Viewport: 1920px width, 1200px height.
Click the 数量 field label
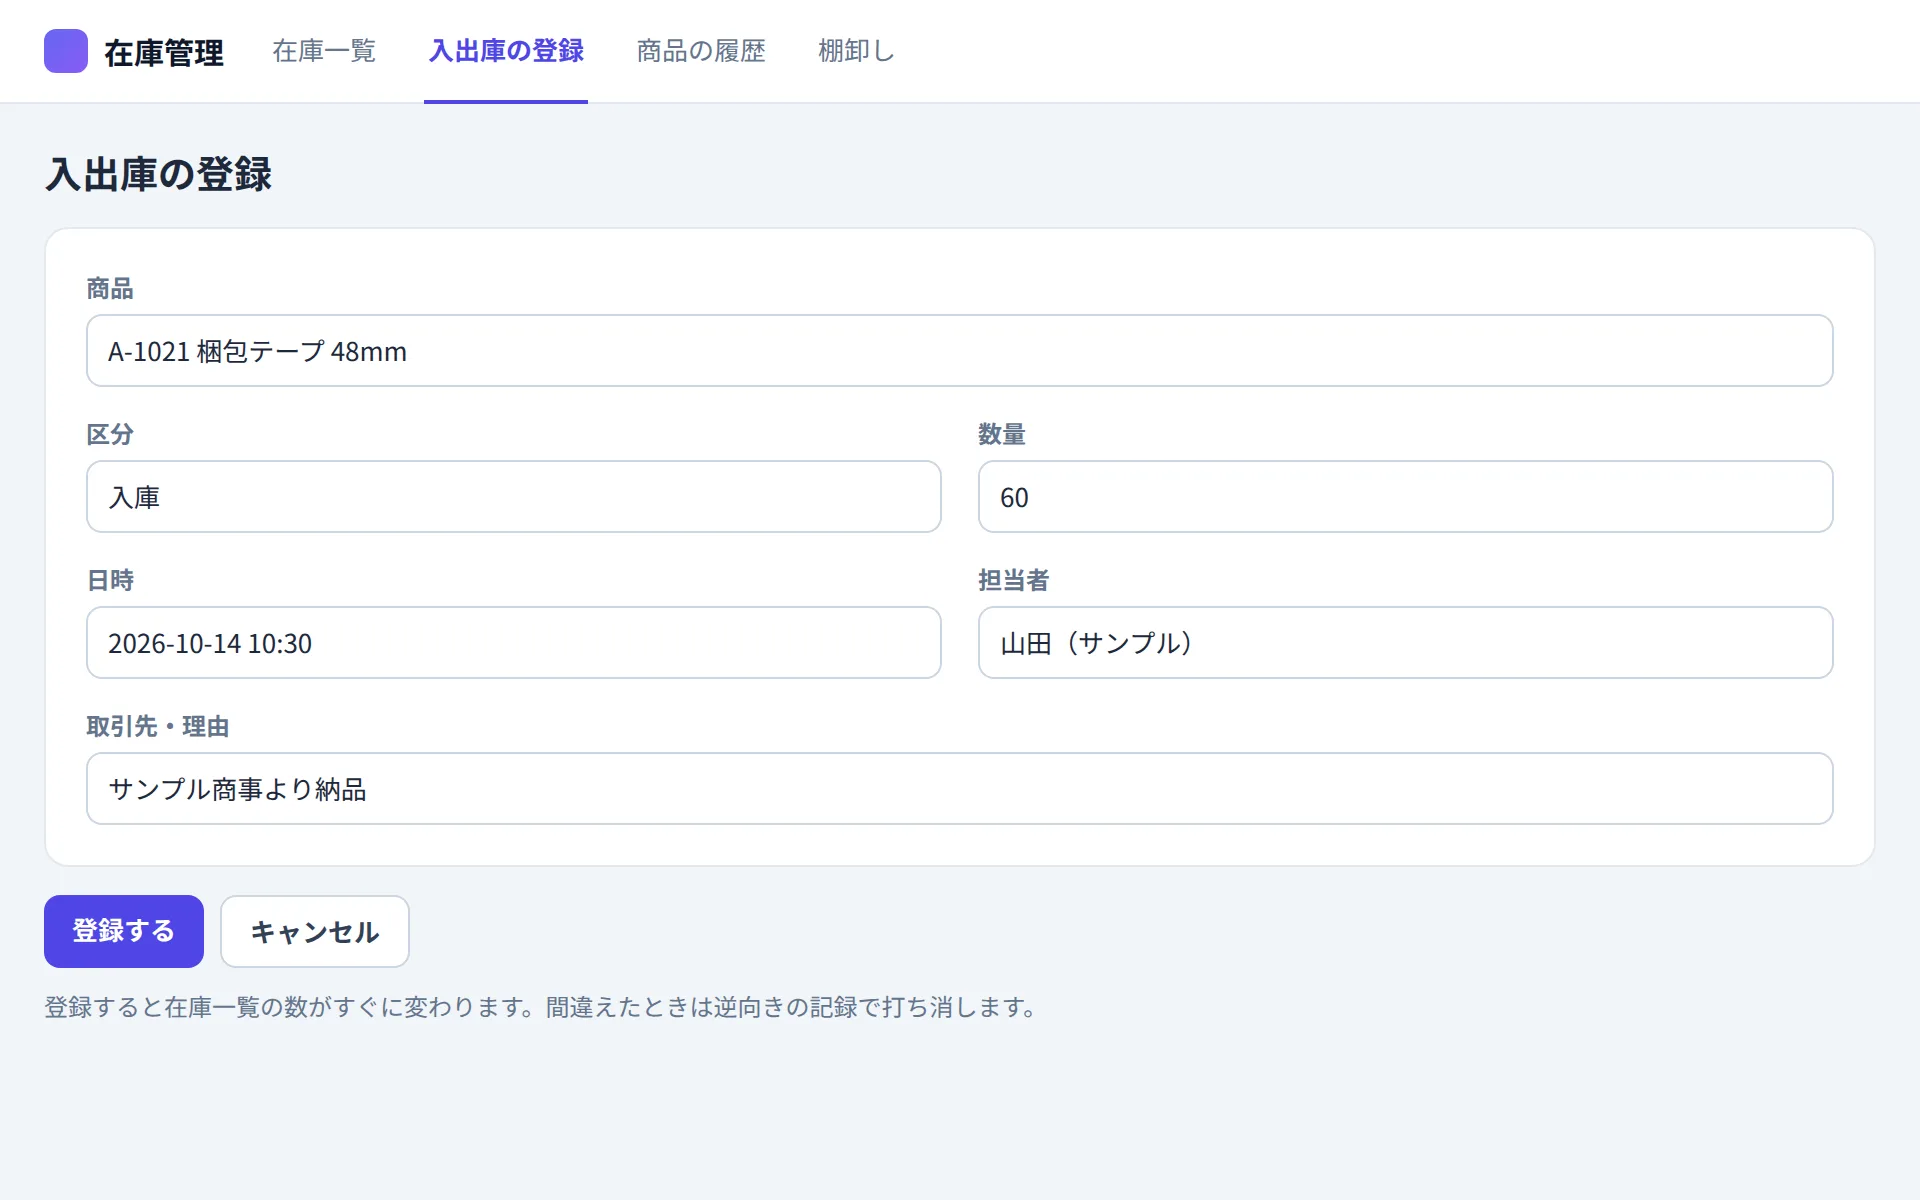tap(1002, 435)
